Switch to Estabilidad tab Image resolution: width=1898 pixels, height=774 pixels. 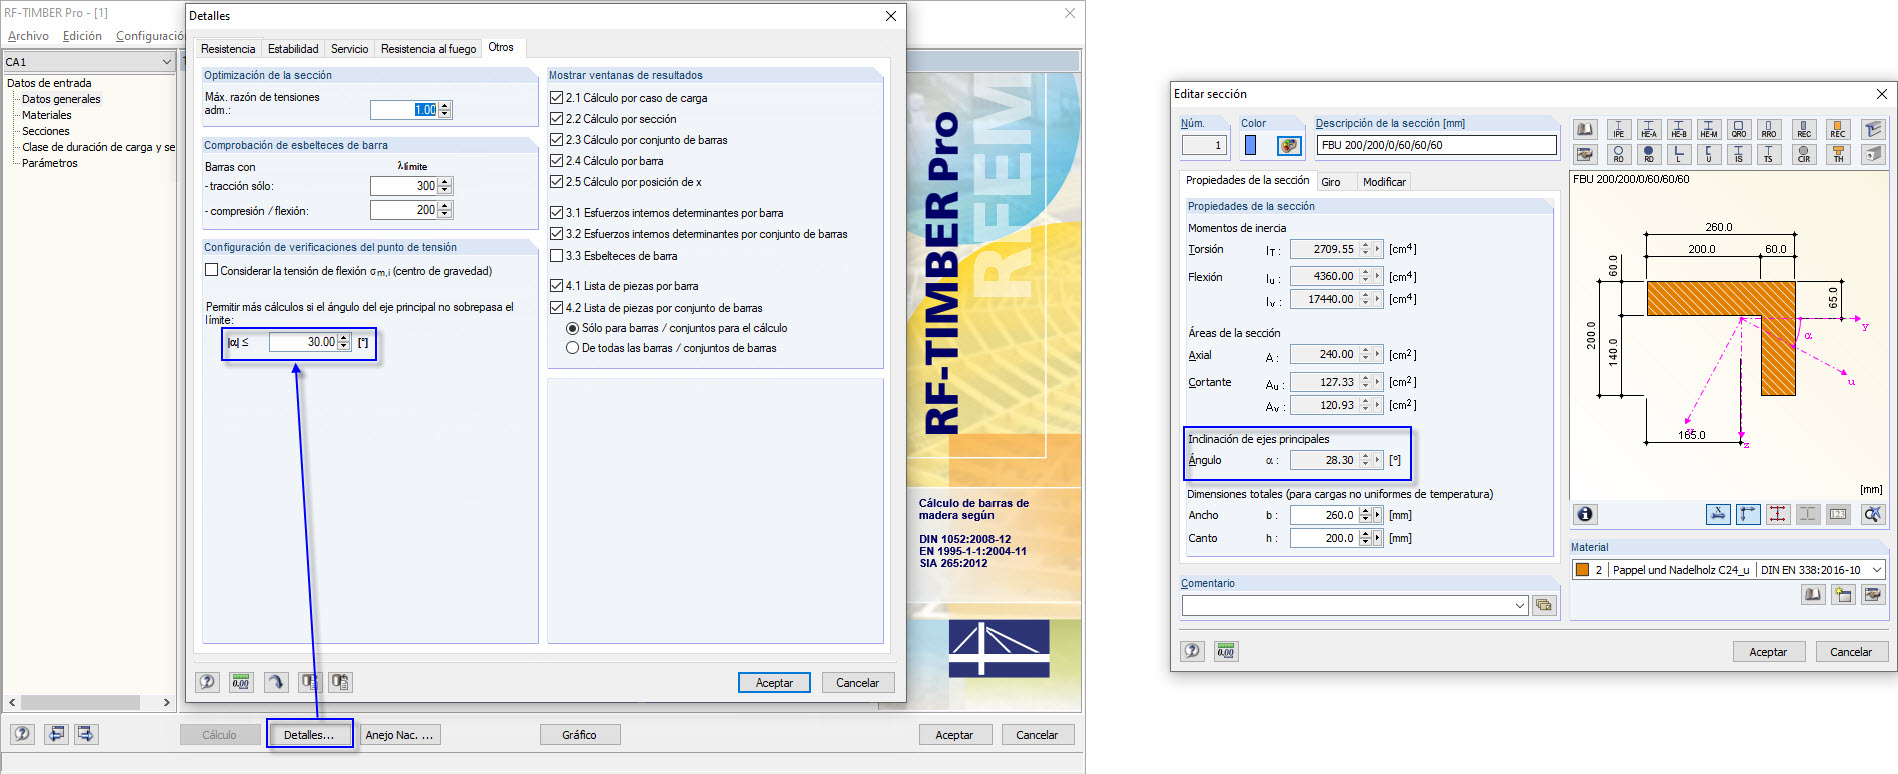[293, 49]
